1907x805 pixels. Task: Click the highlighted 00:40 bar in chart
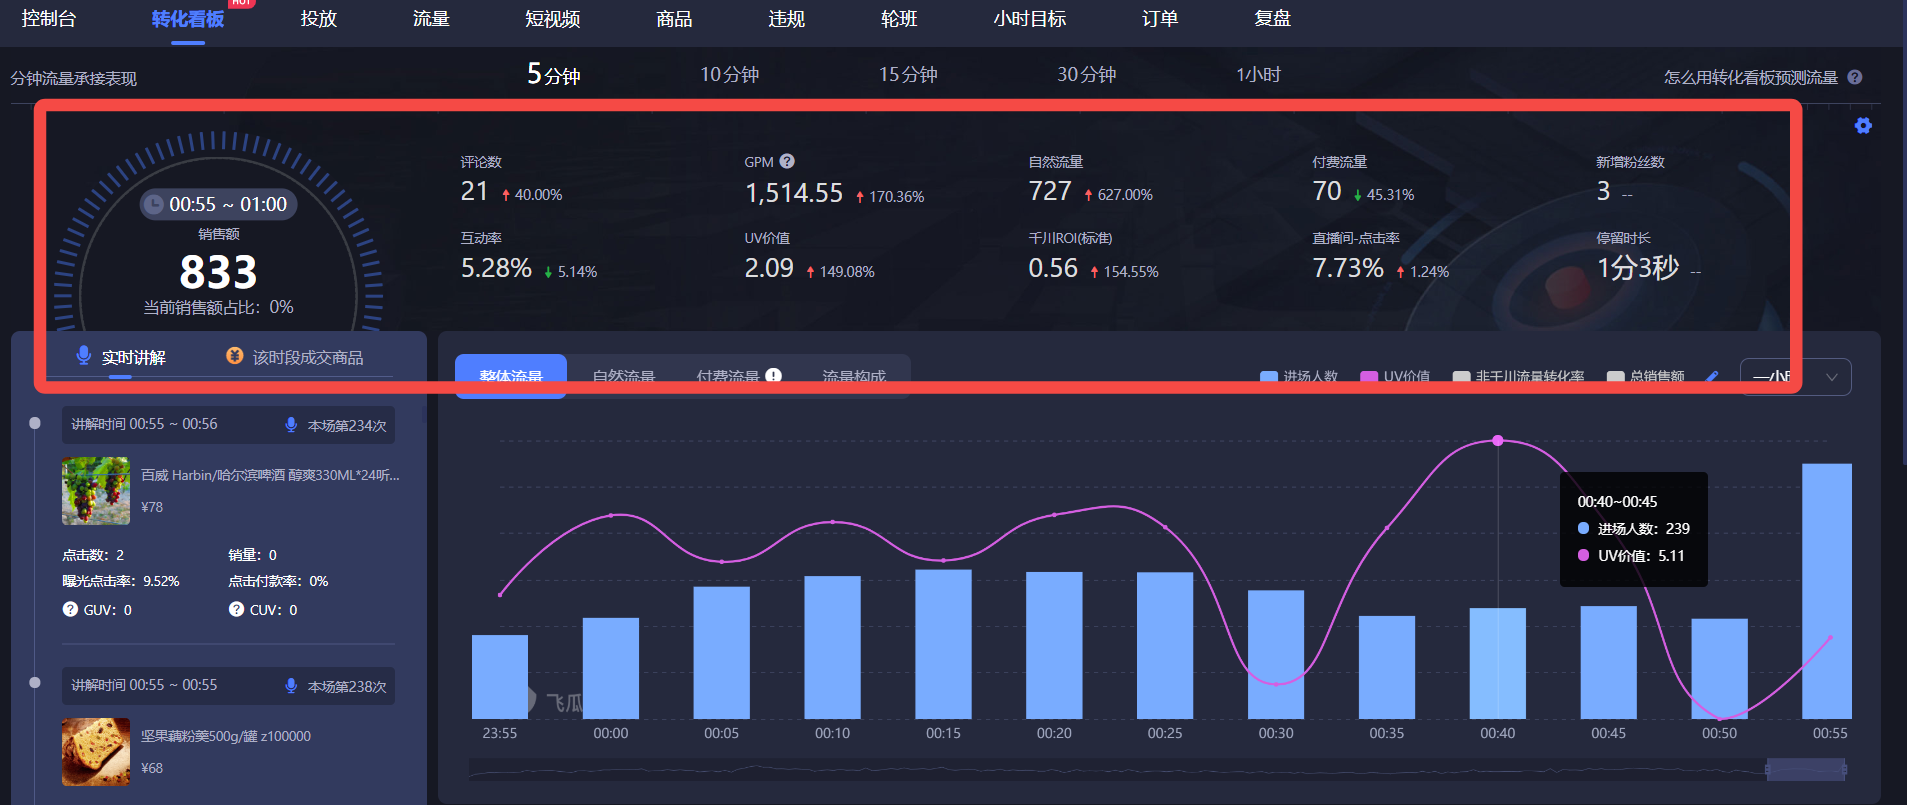coord(1497,663)
